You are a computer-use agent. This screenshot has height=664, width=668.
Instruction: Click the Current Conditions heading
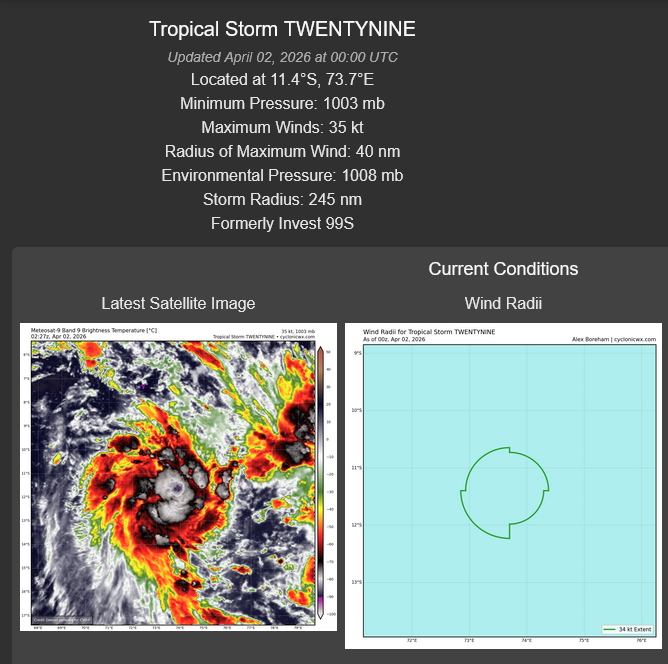(503, 269)
